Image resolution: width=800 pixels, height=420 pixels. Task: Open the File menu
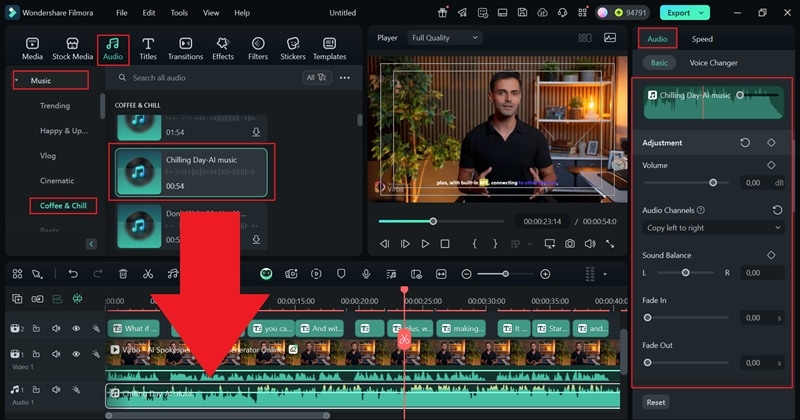(121, 13)
